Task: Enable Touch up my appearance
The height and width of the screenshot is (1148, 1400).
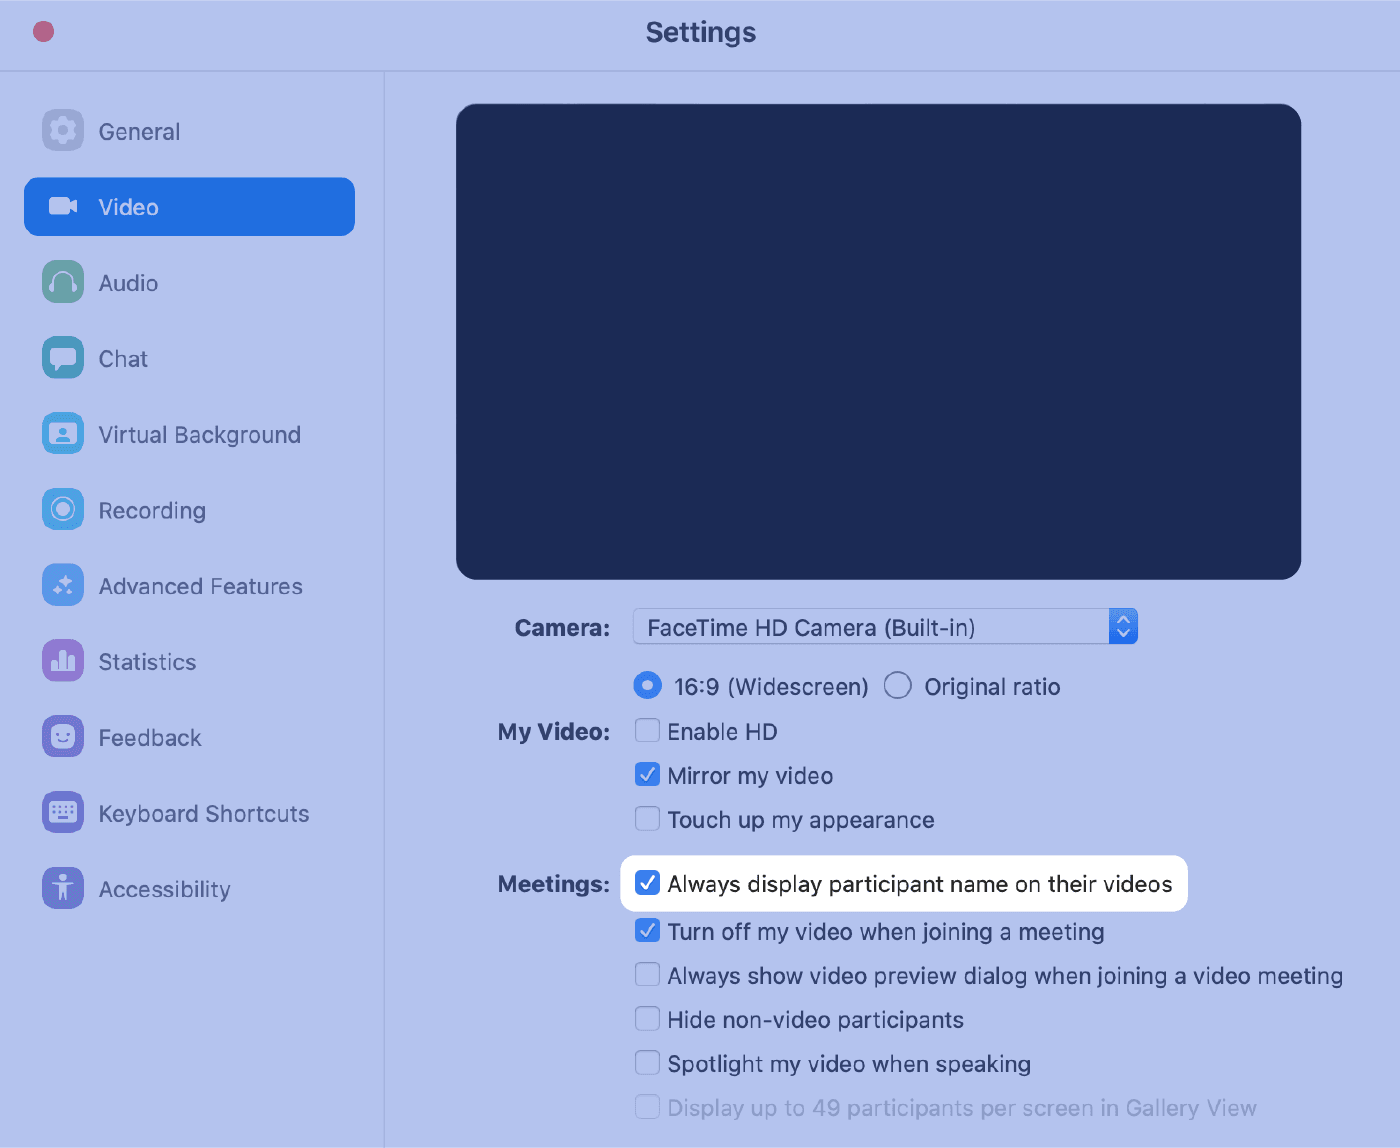Action: (x=647, y=818)
